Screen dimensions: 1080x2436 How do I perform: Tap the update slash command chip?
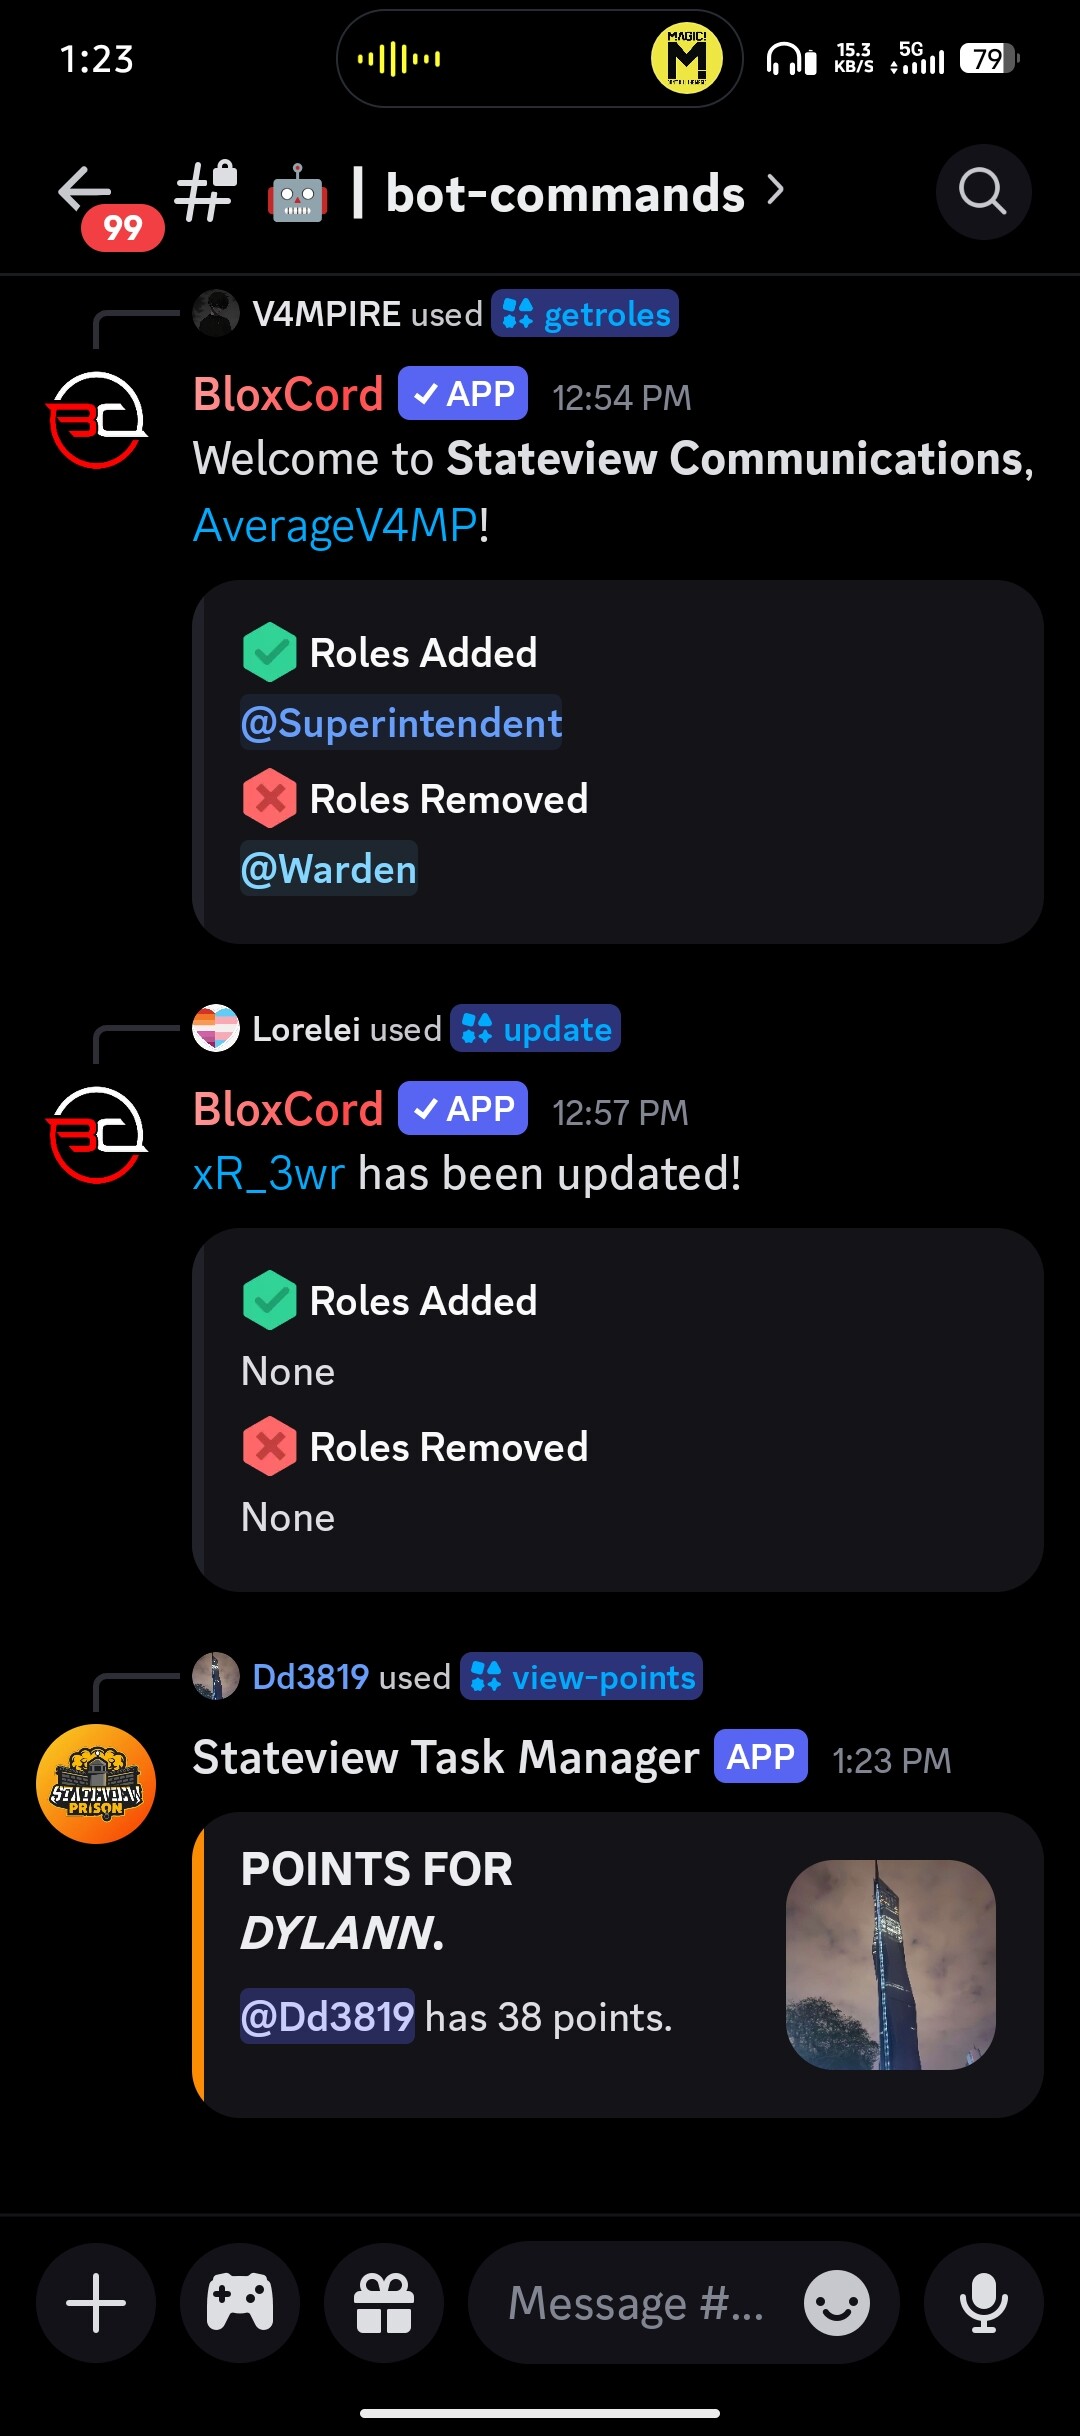535,1029
